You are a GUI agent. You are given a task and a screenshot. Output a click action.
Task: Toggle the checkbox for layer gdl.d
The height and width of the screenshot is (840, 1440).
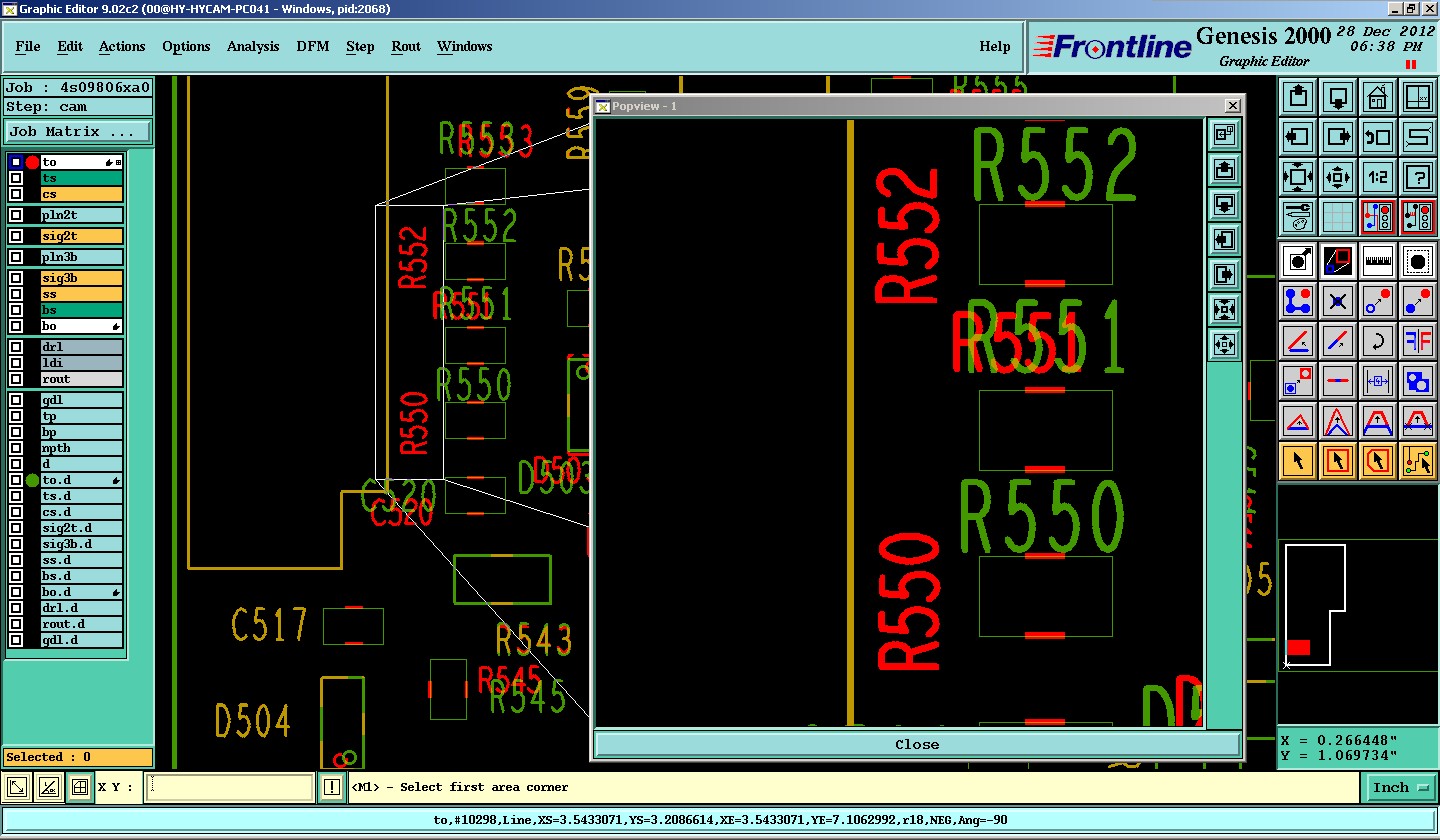tap(16, 640)
